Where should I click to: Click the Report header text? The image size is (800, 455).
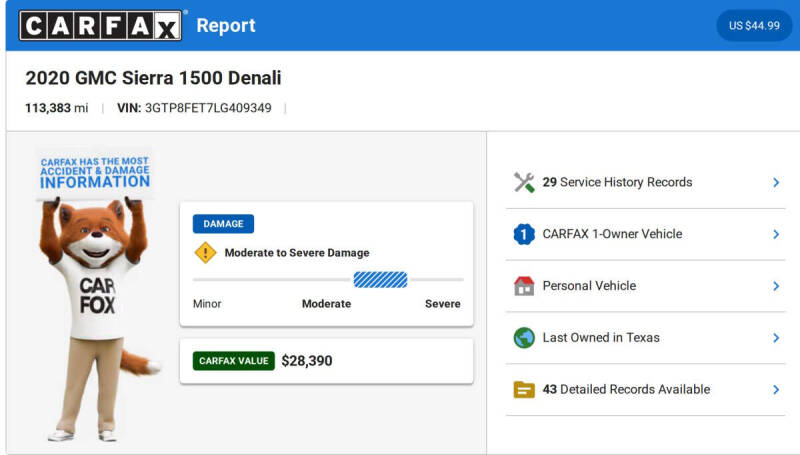point(226,26)
